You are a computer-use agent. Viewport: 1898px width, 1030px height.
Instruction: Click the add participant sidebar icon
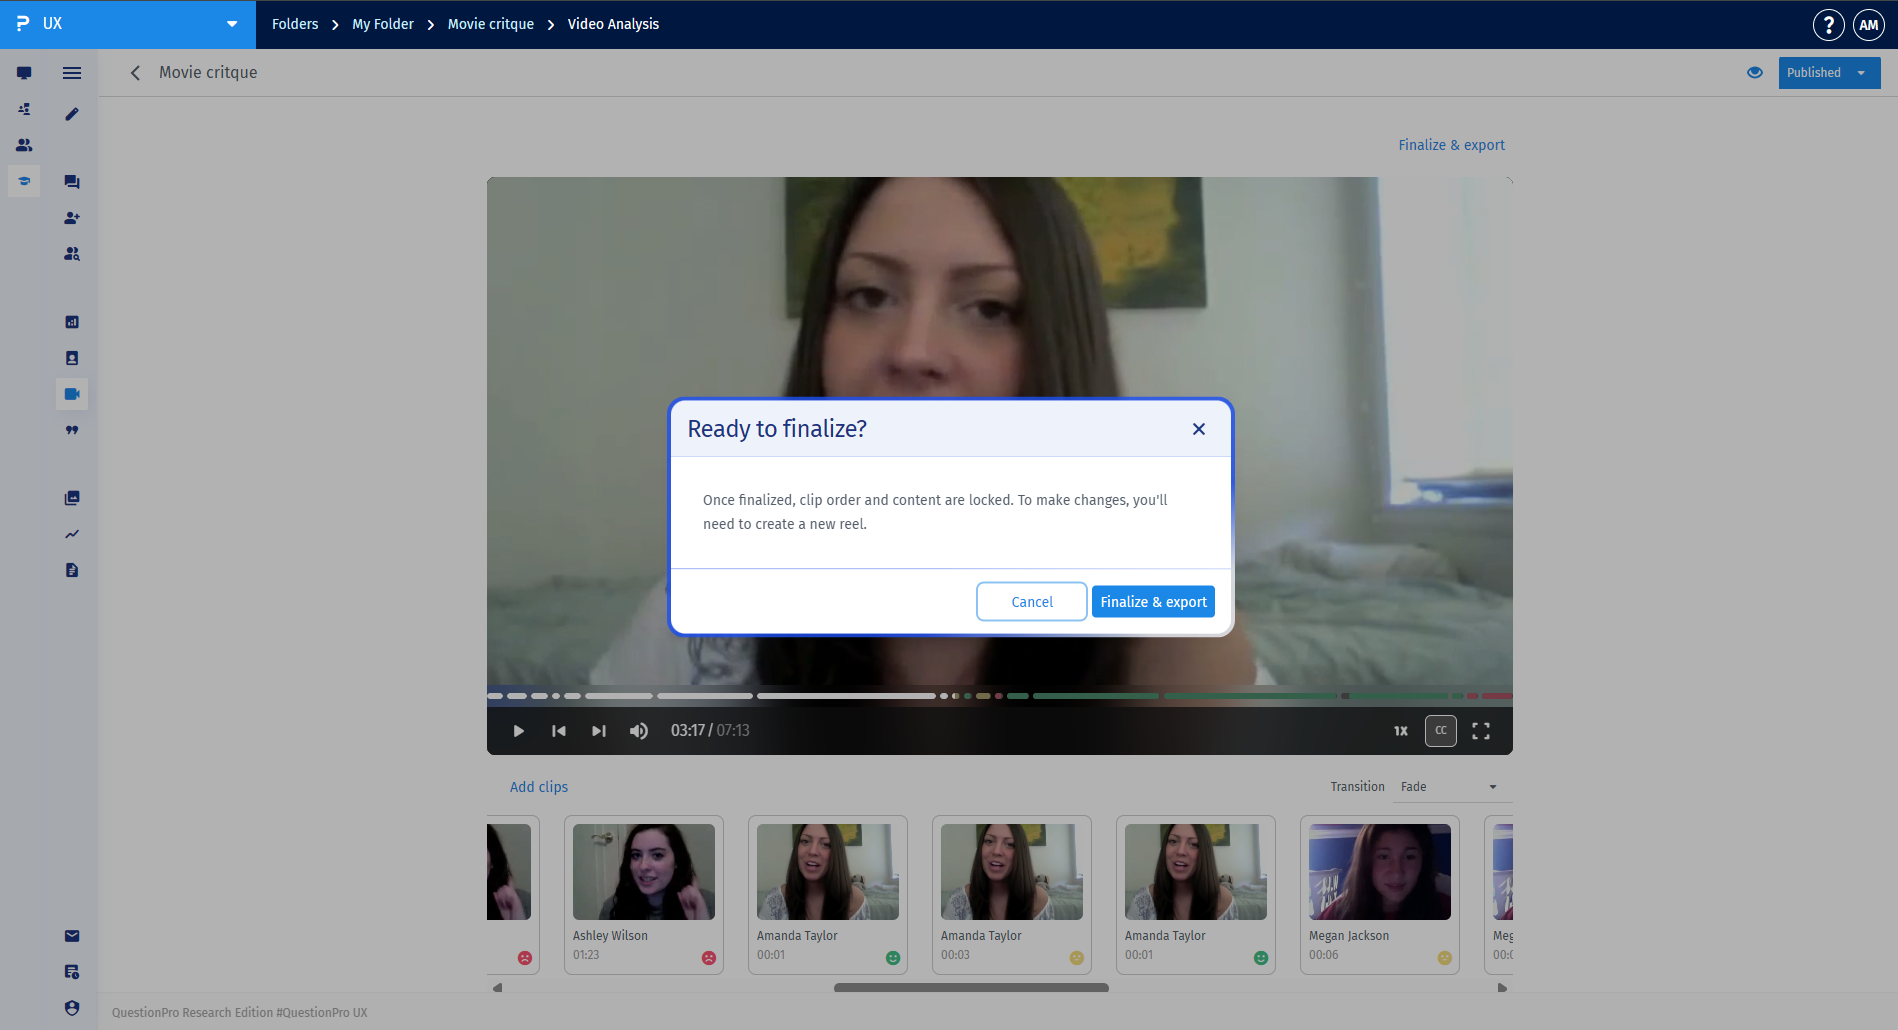click(72, 218)
